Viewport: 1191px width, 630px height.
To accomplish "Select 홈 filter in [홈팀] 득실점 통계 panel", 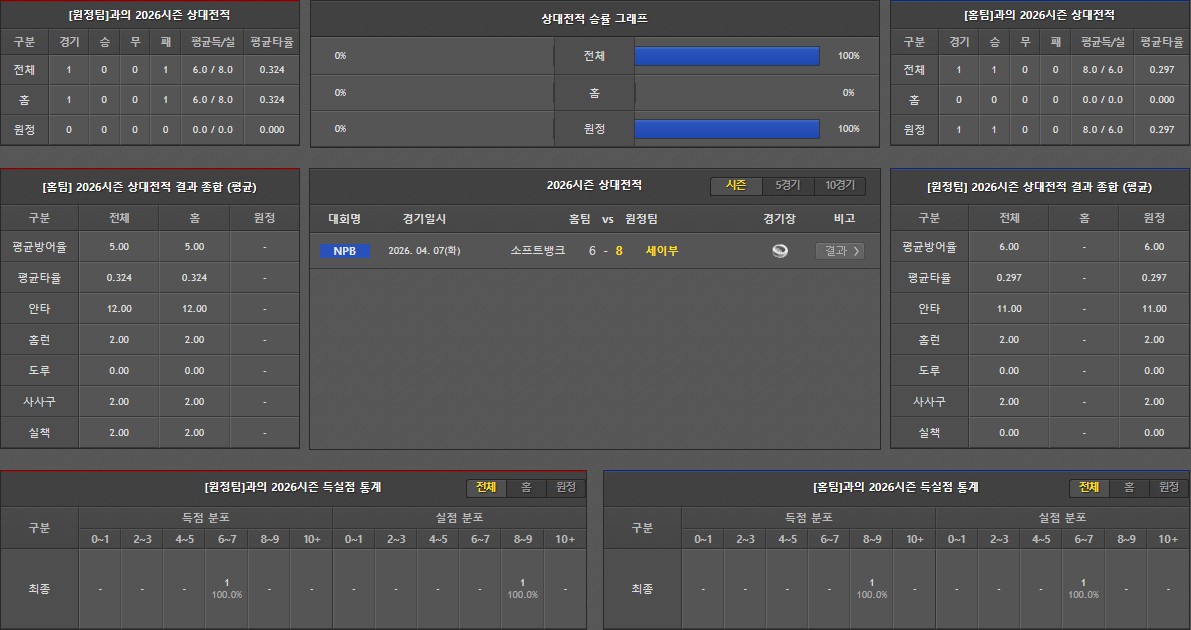I will tap(1128, 487).
